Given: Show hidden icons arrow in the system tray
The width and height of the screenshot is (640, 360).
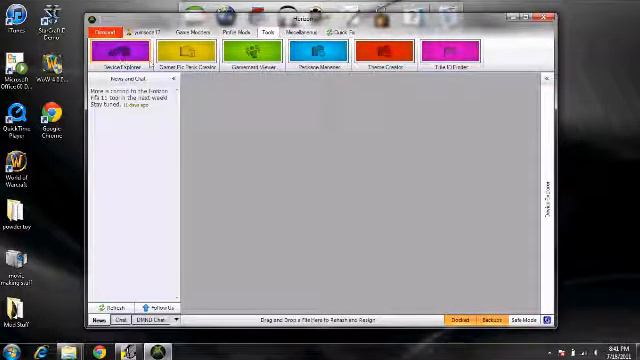Looking at the screenshot, I should [550, 353].
